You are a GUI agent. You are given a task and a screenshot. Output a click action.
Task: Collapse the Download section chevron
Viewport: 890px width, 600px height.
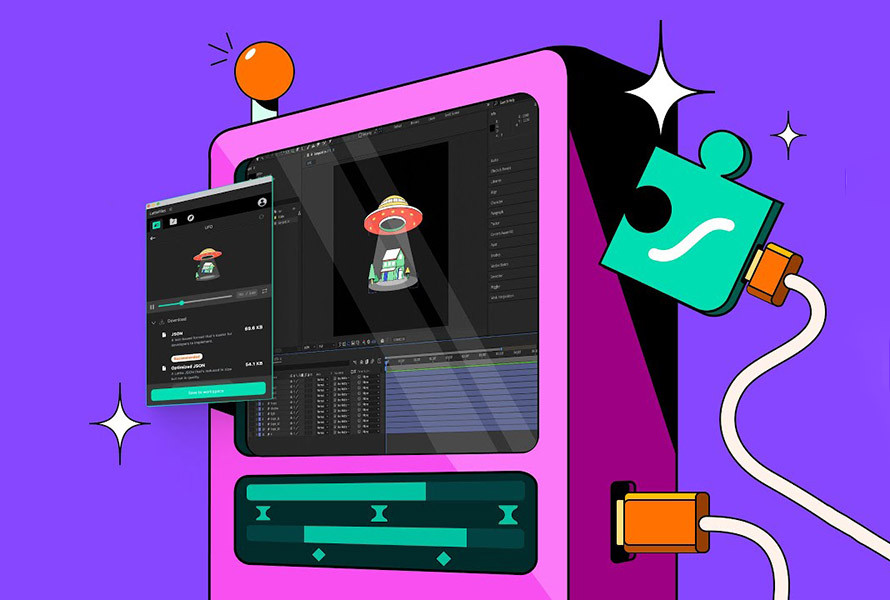point(153,322)
